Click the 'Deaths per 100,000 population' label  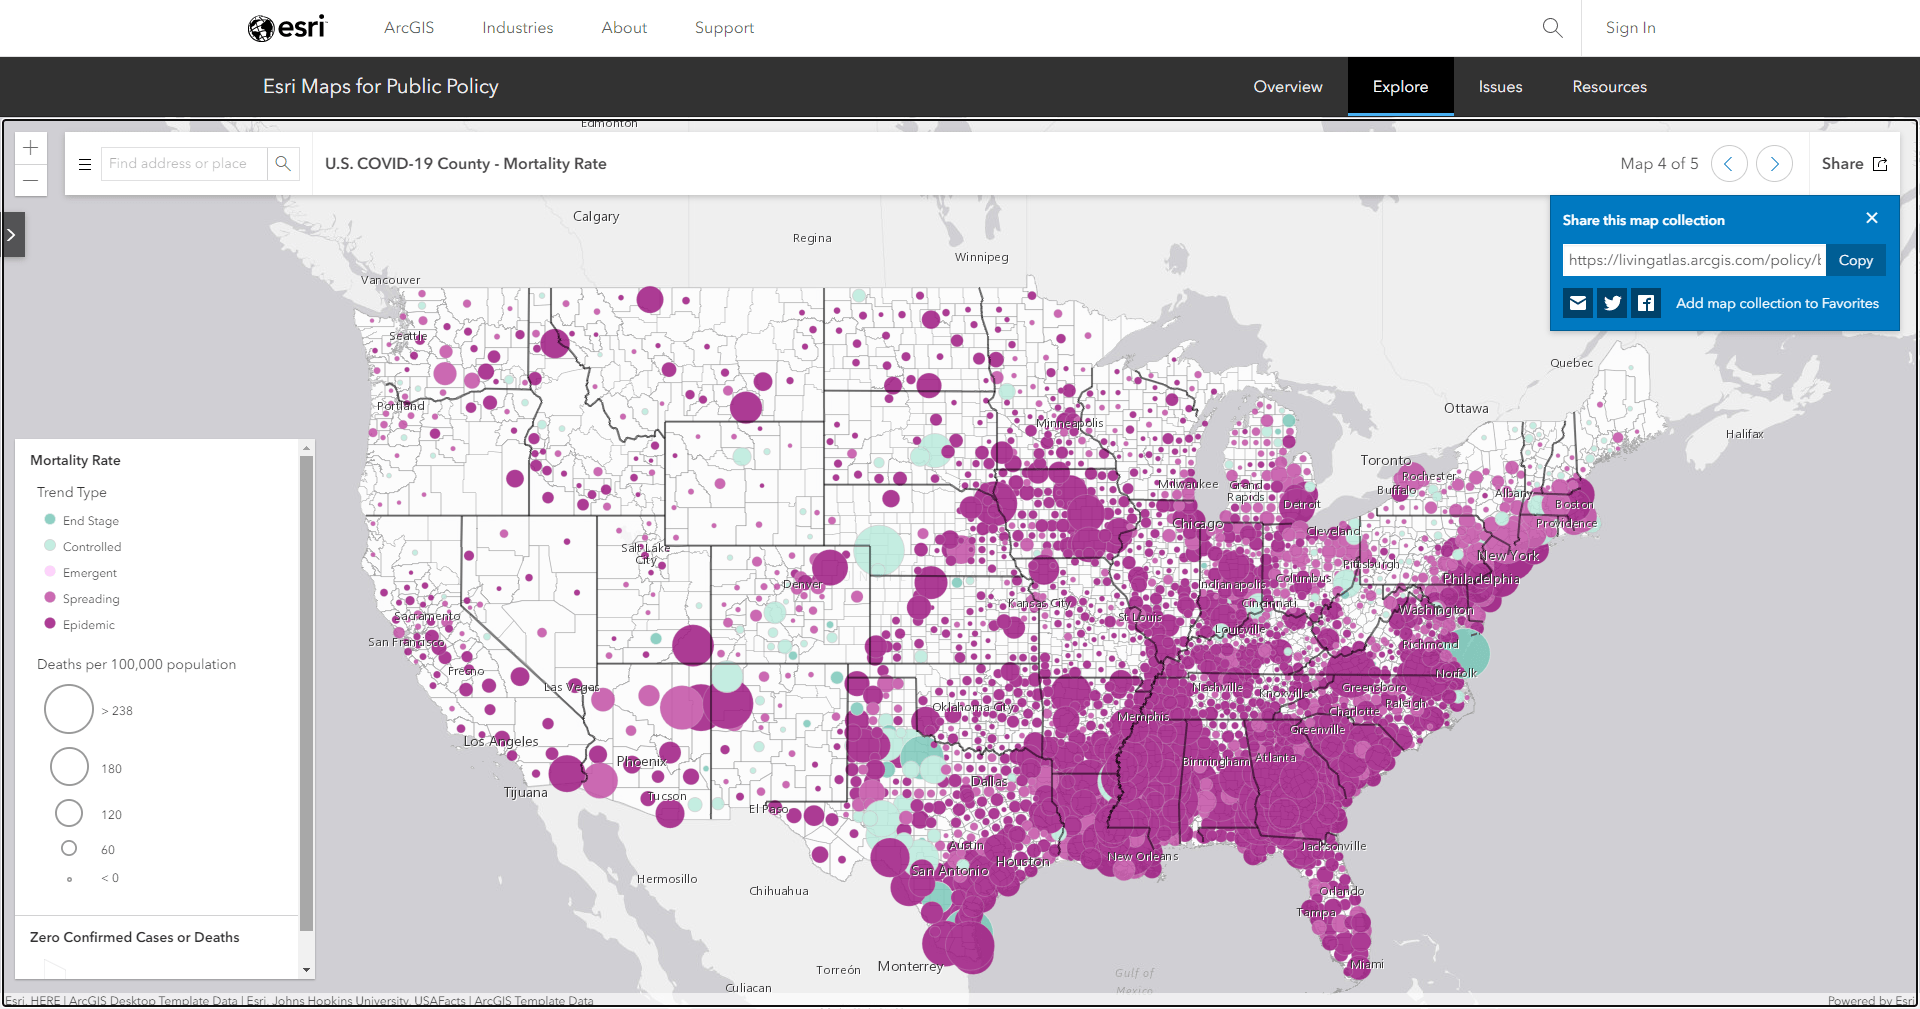click(x=137, y=664)
